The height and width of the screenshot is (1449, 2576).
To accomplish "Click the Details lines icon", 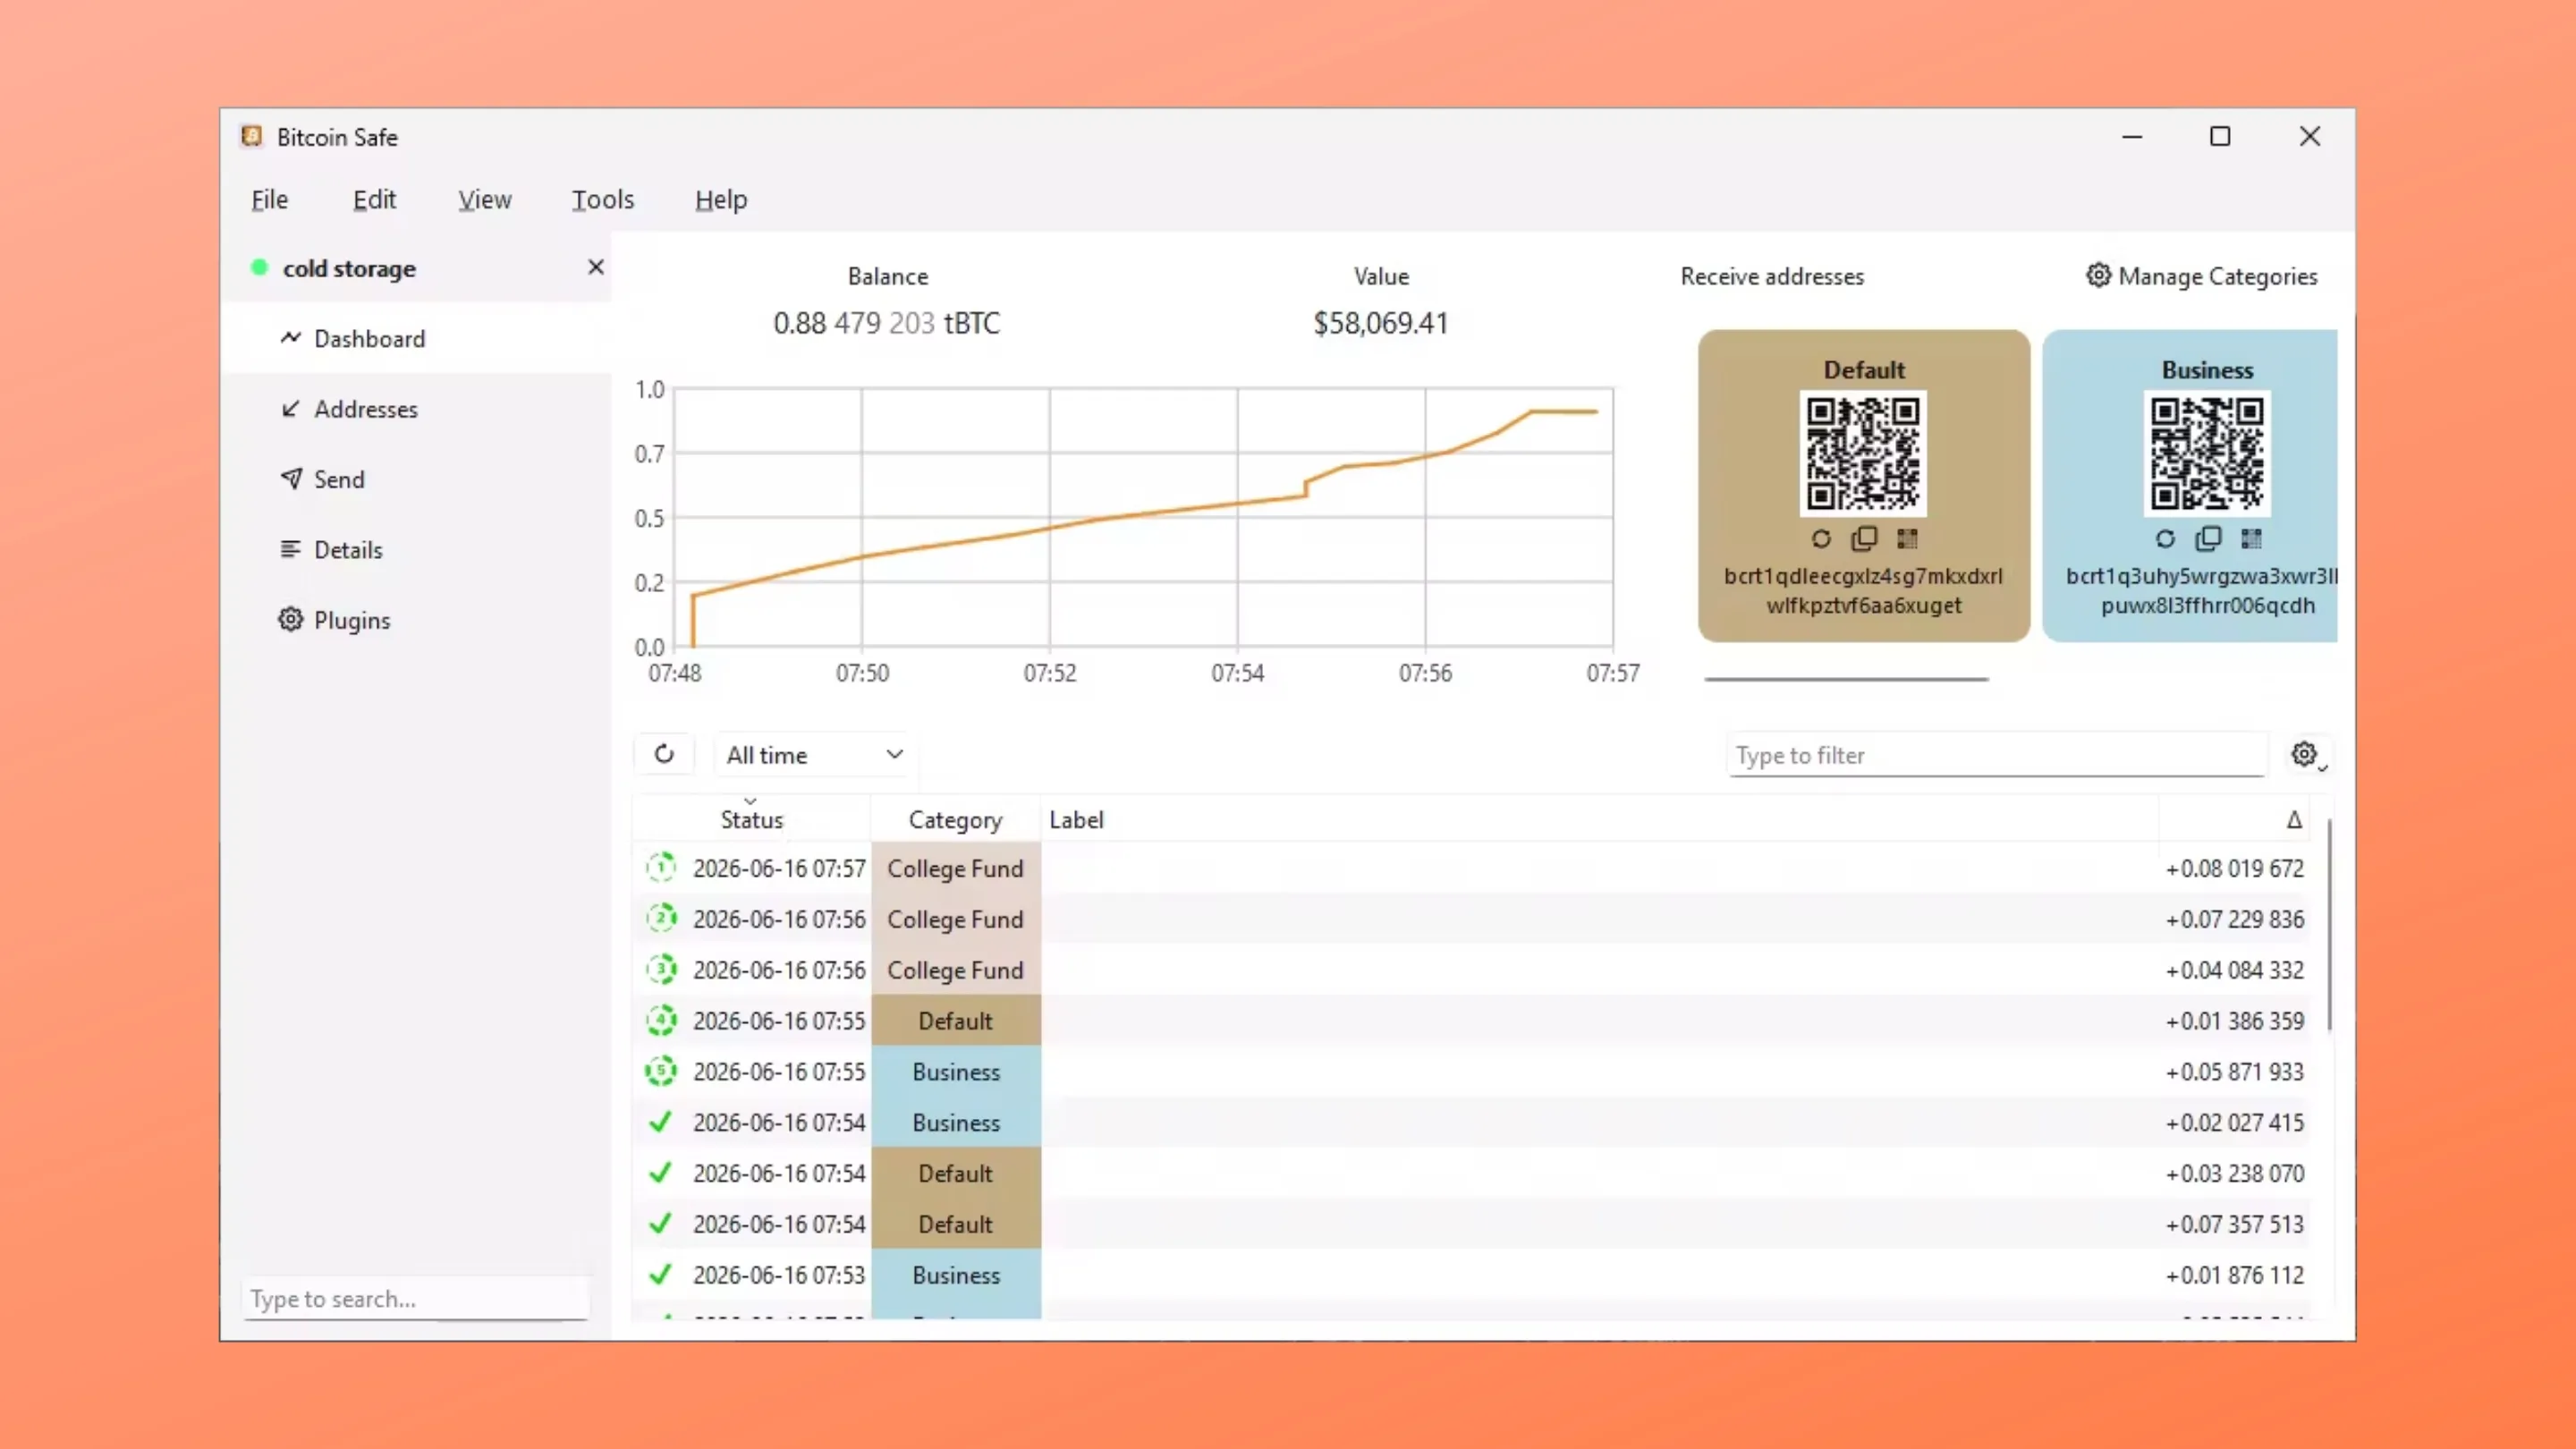I will [x=290, y=549].
